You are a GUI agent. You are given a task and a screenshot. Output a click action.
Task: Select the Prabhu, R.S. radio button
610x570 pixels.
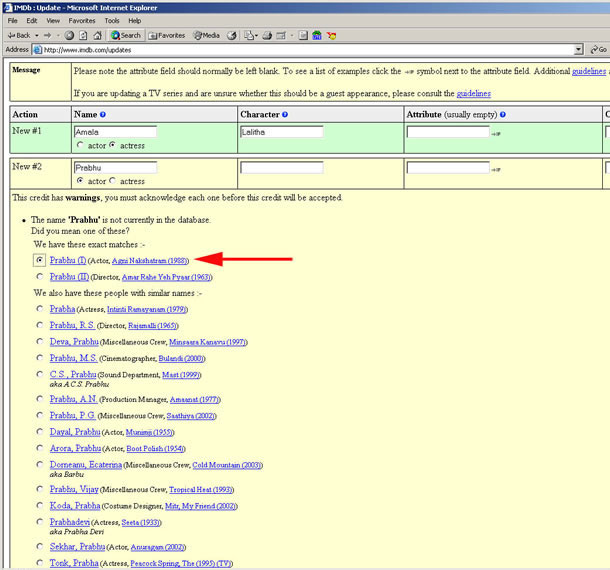(x=39, y=325)
